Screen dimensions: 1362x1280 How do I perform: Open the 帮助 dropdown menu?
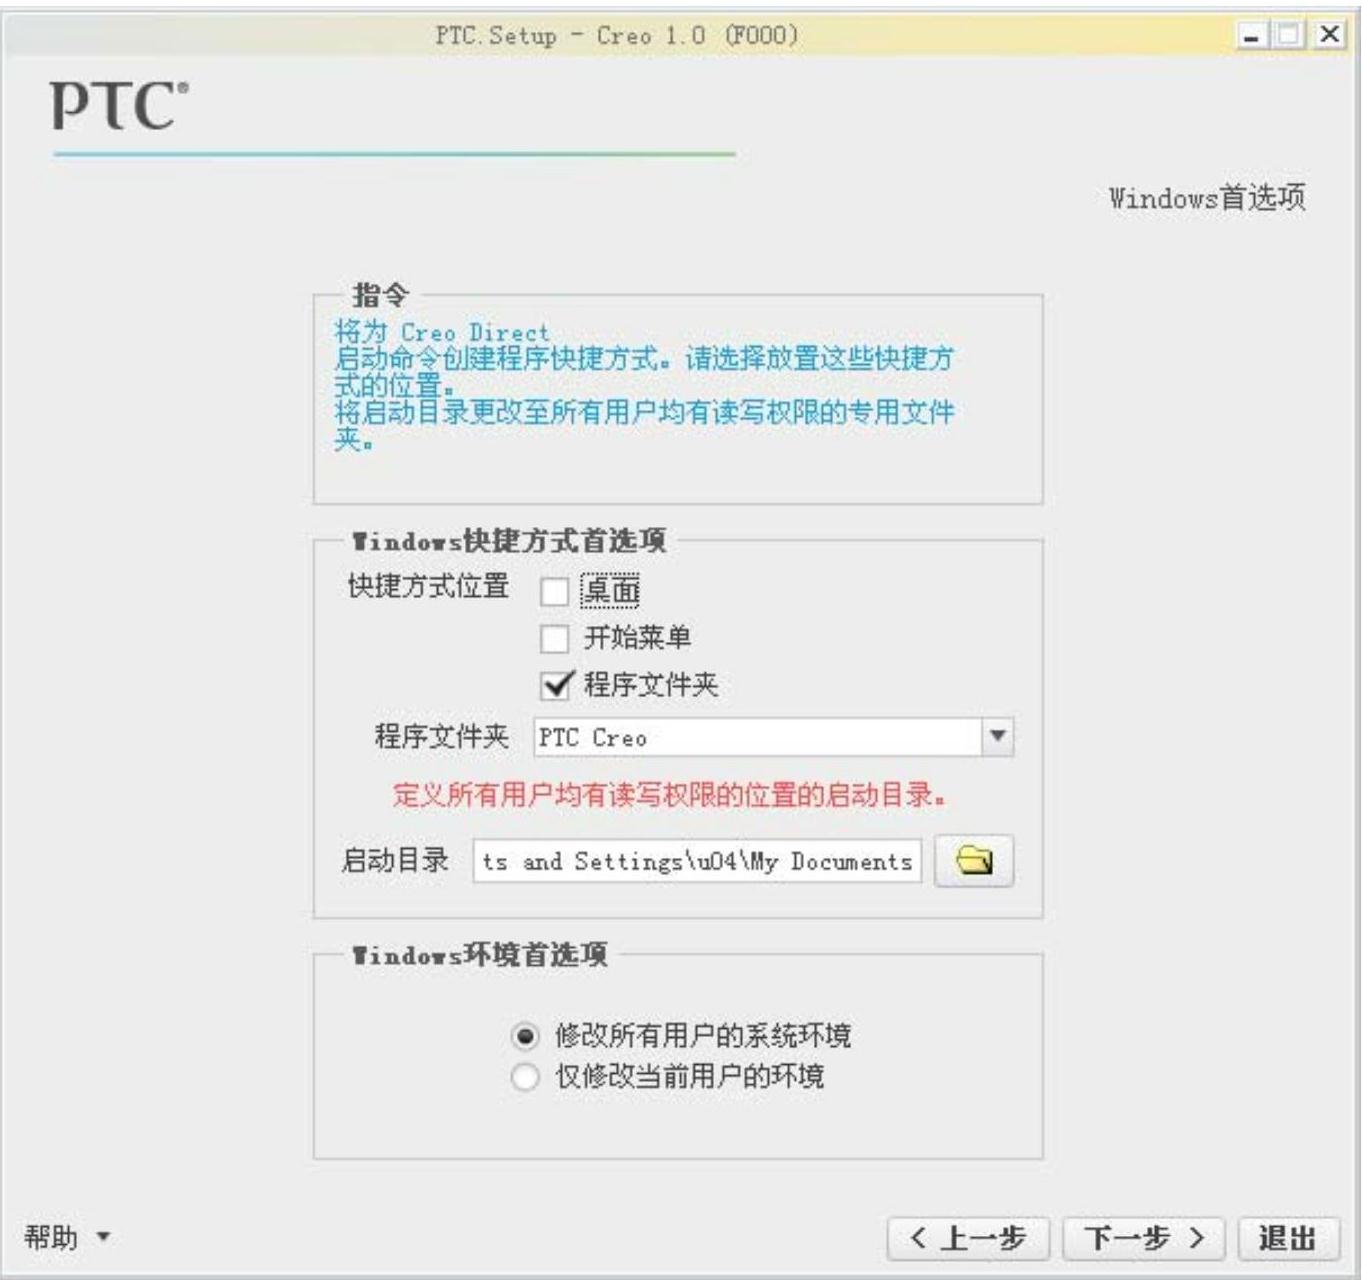coord(67,1238)
